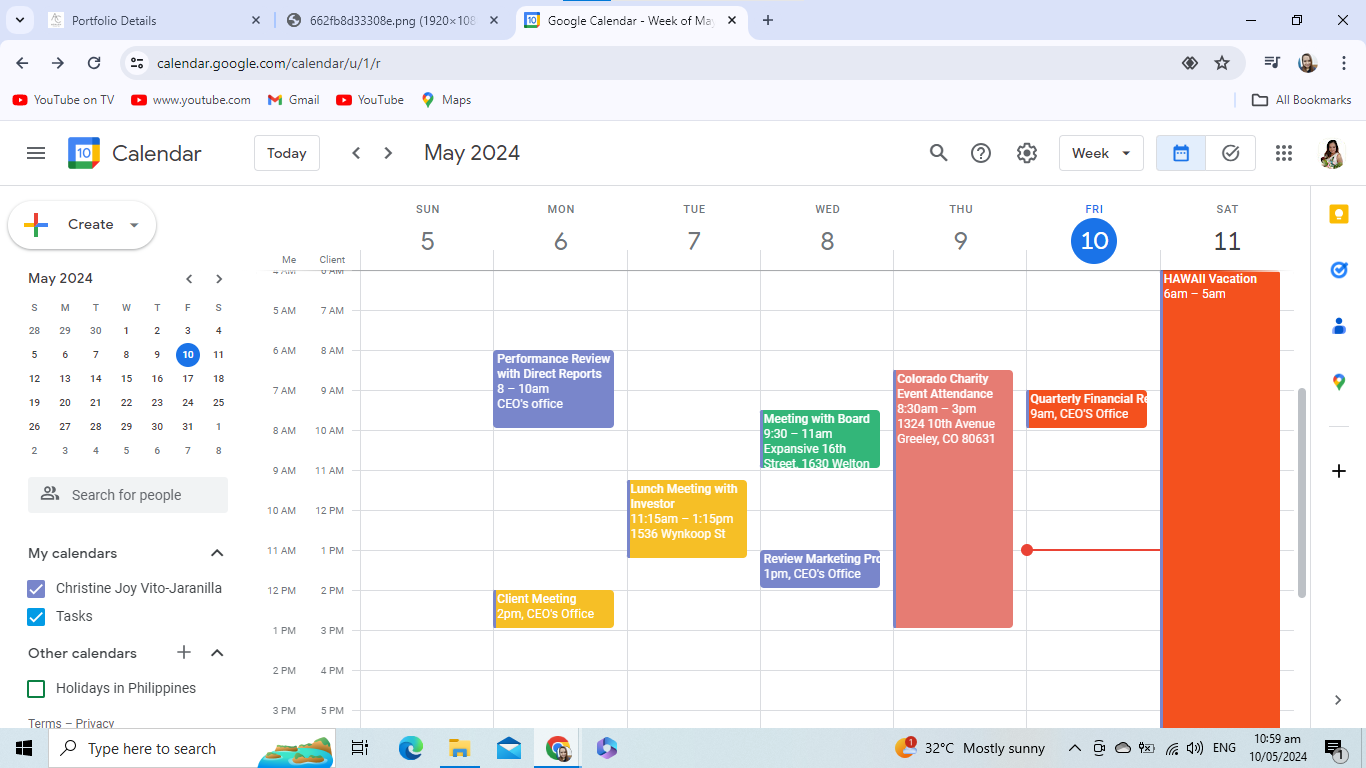Open Colorado Charity Event Attendance event
The height and width of the screenshot is (768, 1366).
[953, 499]
